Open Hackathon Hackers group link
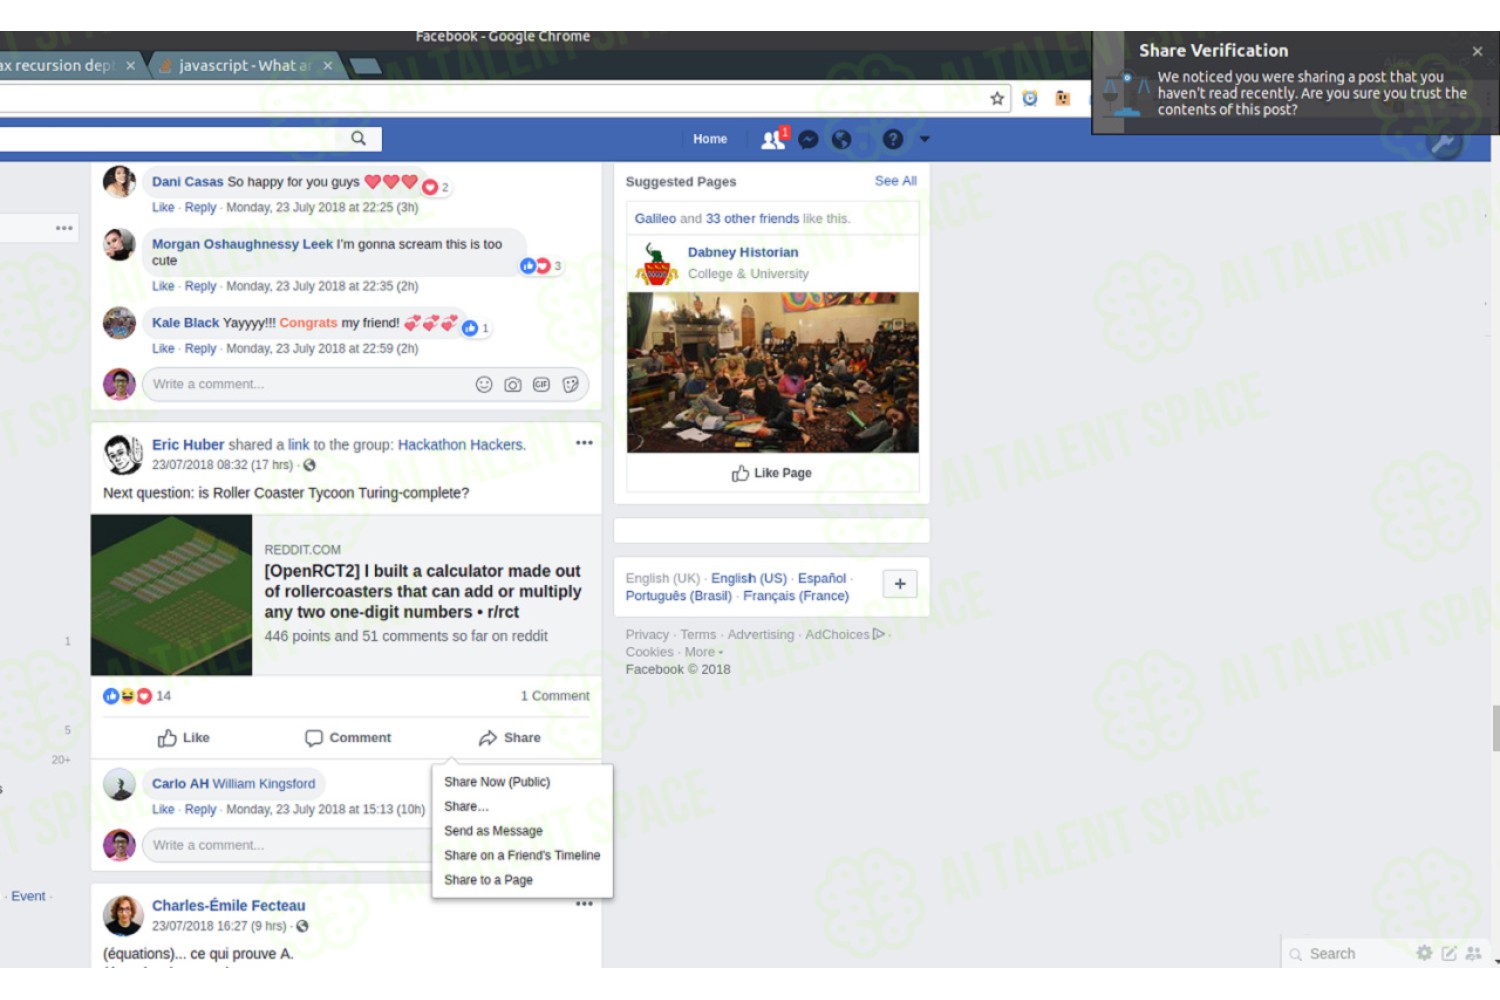 coord(460,444)
